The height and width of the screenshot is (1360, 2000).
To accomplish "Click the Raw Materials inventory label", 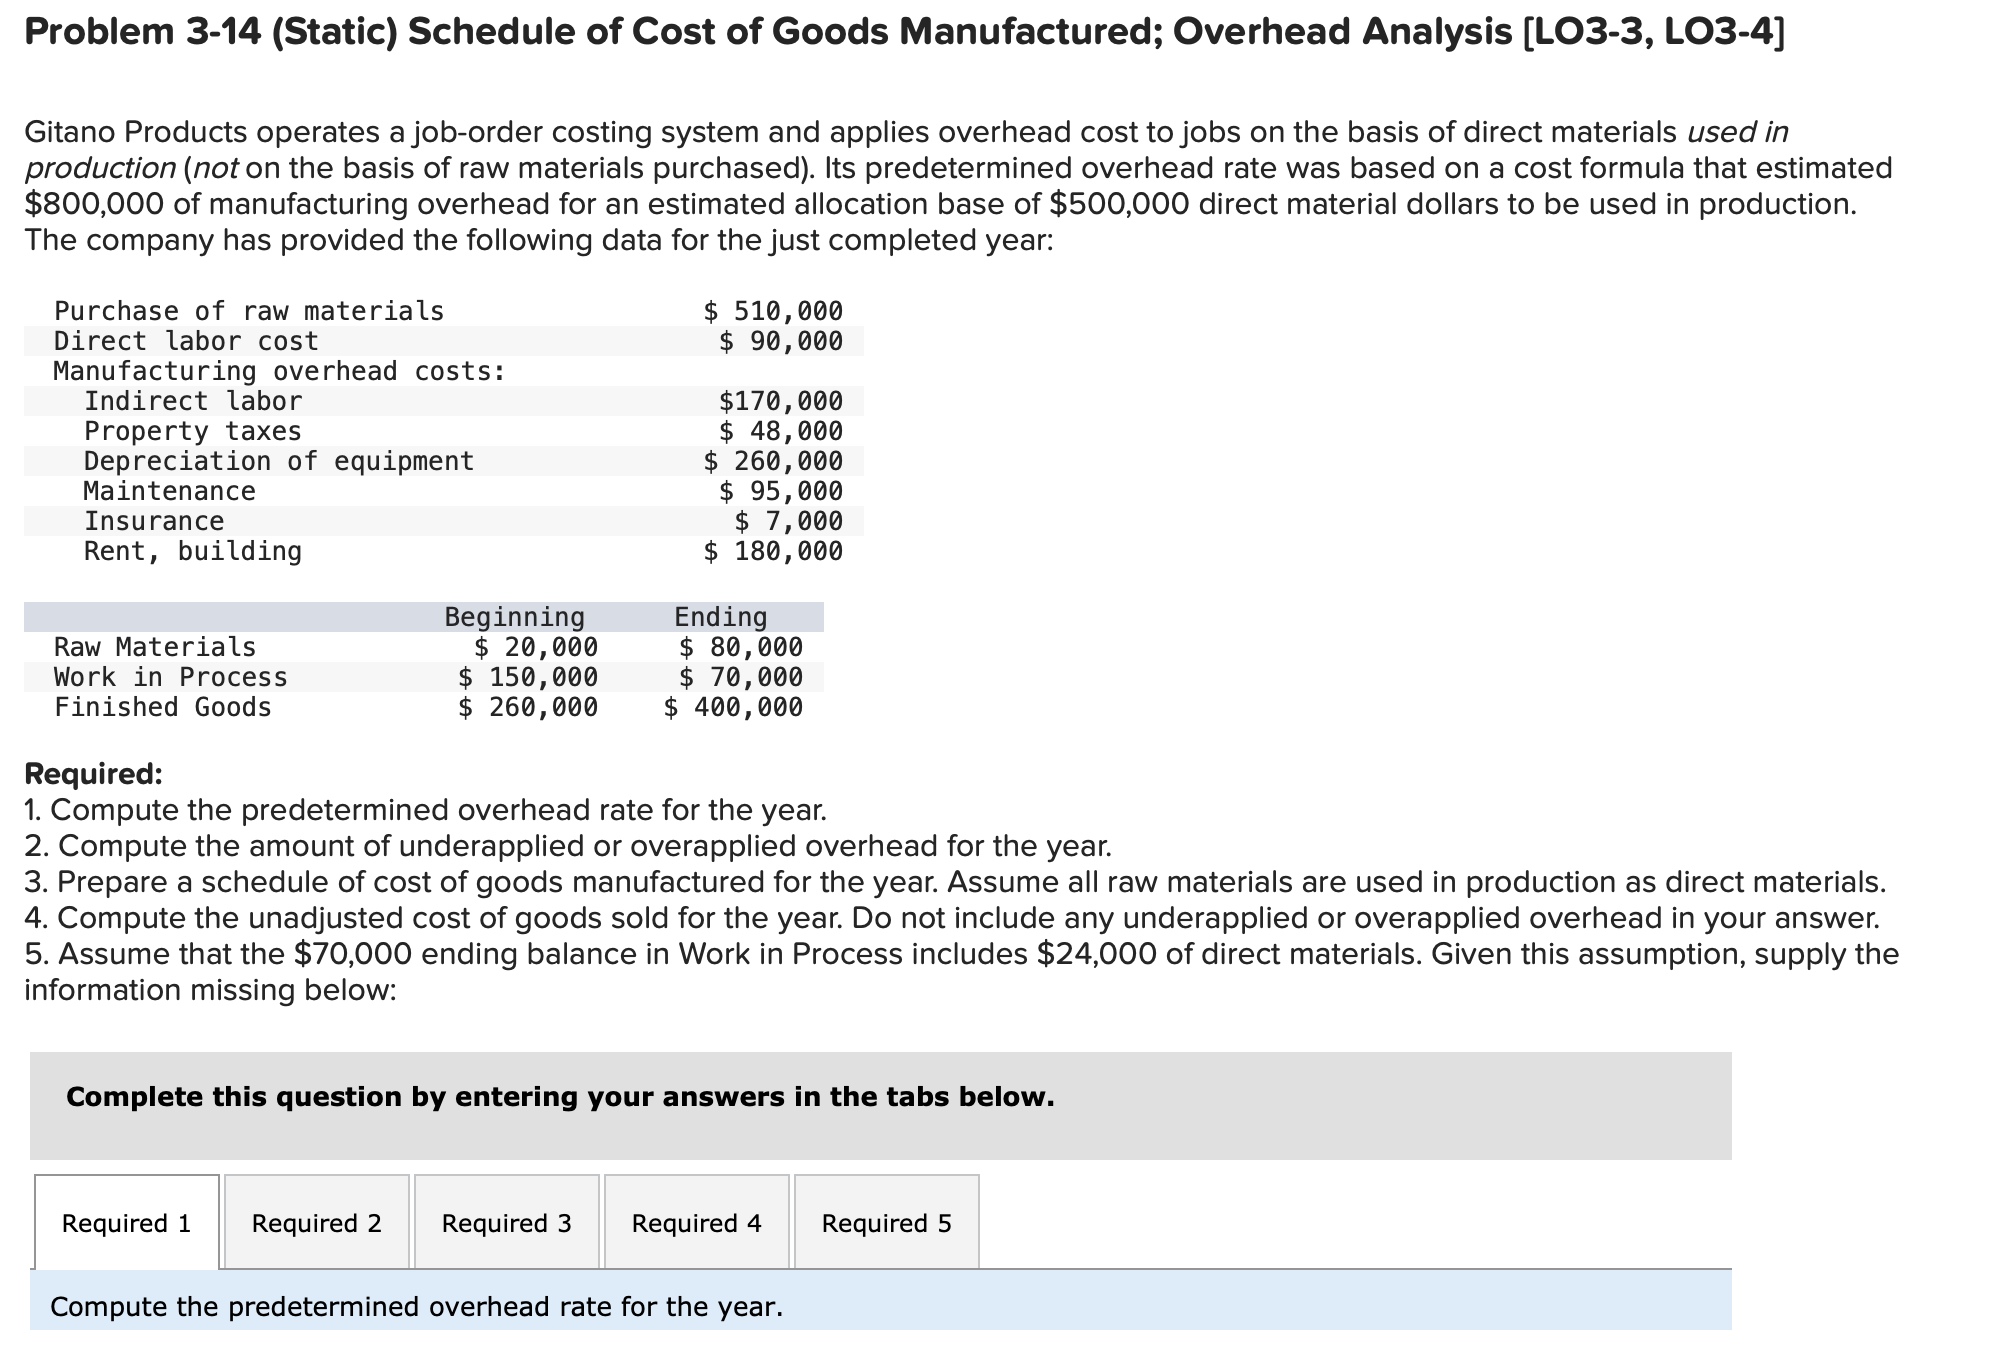I will pos(155,647).
